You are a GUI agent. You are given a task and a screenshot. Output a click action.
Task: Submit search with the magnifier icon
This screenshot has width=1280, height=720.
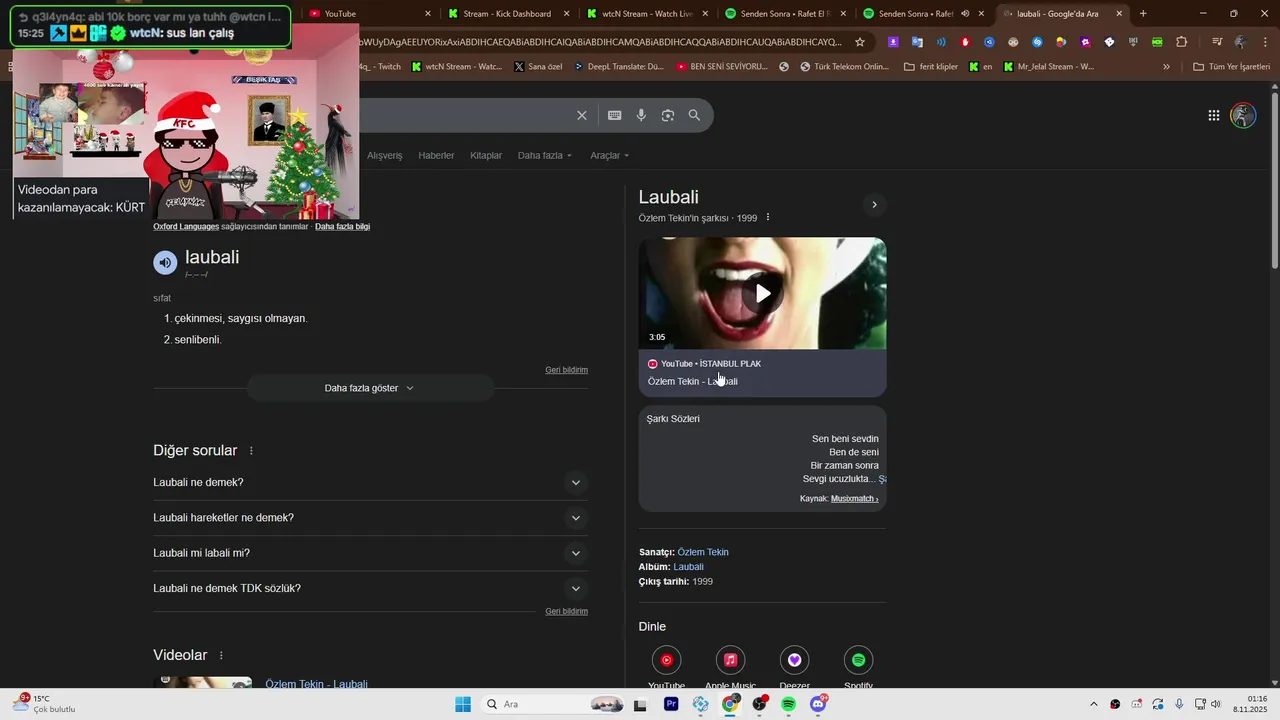694,115
